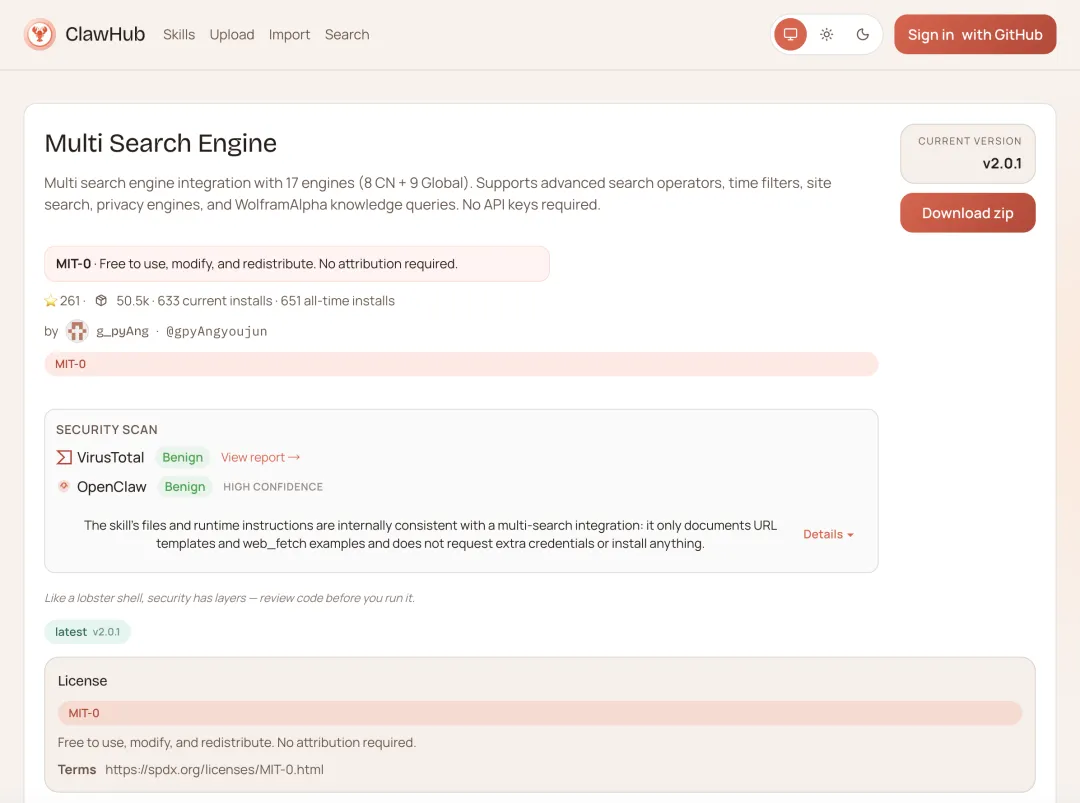Click the OpenClaw scanner icon
The image size is (1080, 803).
pyautogui.click(x=64, y=487)
